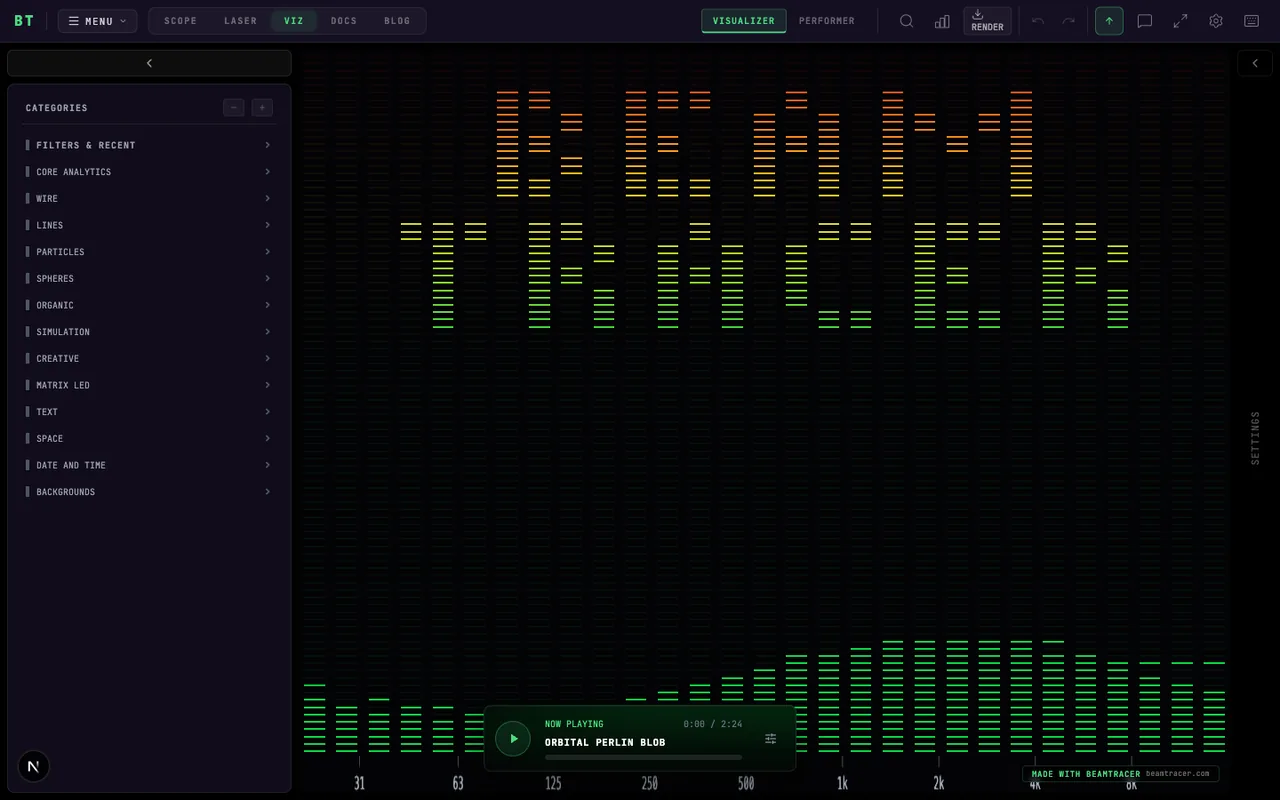Click the round N badge icon
The image size is (1280, 800).
click(x=33, y=766)
